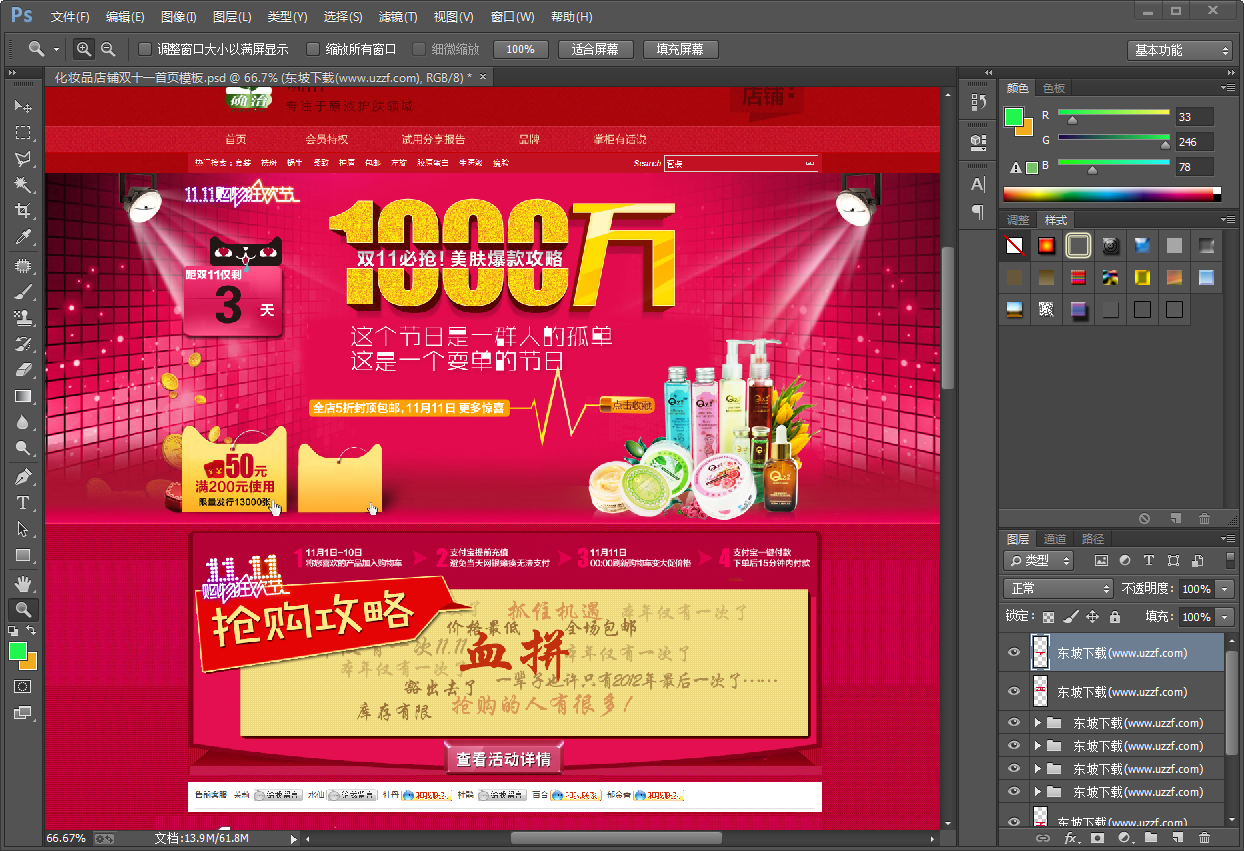Select the Hand tool
1244x851 pixels.
23,583
